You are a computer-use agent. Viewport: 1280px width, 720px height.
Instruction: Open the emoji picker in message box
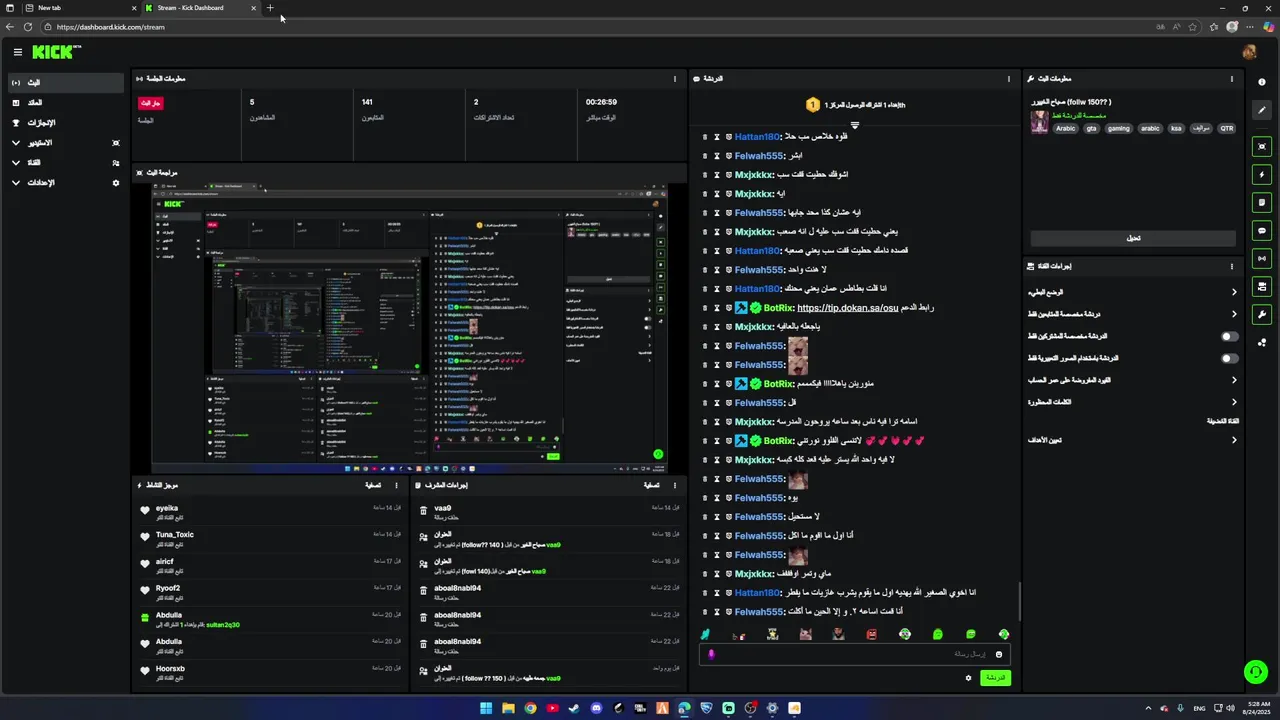[x=998, y=654]
